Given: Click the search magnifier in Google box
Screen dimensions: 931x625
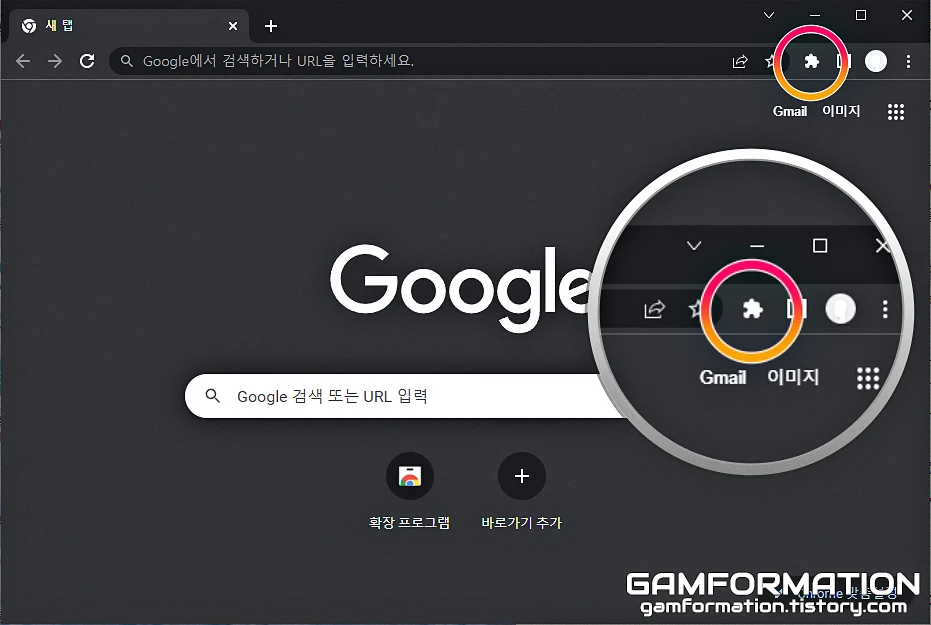Looking at the screenshot, I should point(213,396).
